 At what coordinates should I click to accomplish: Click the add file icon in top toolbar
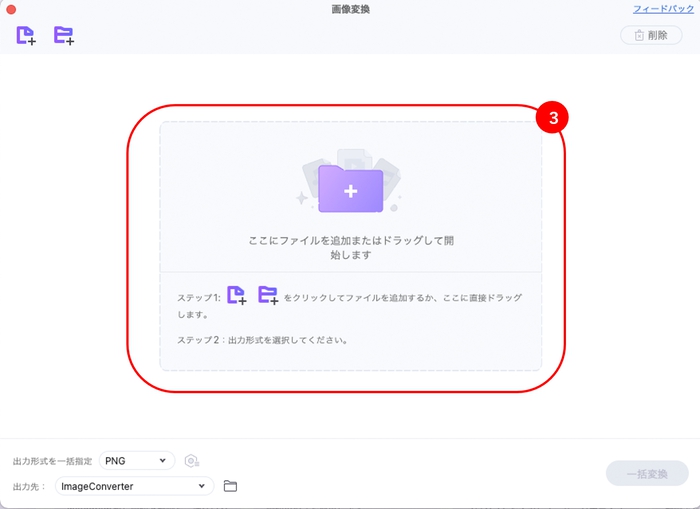point(26,35)
